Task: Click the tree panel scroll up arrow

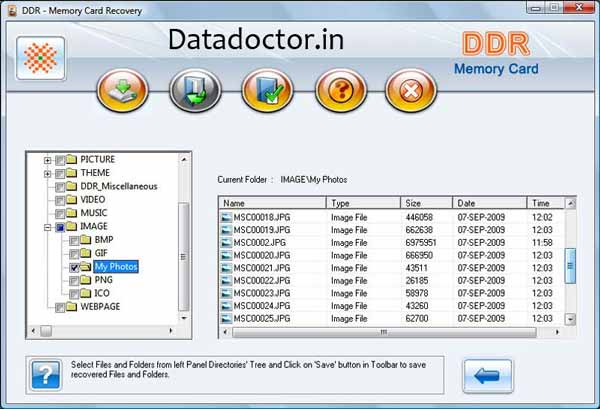Action: click(184, 159)
